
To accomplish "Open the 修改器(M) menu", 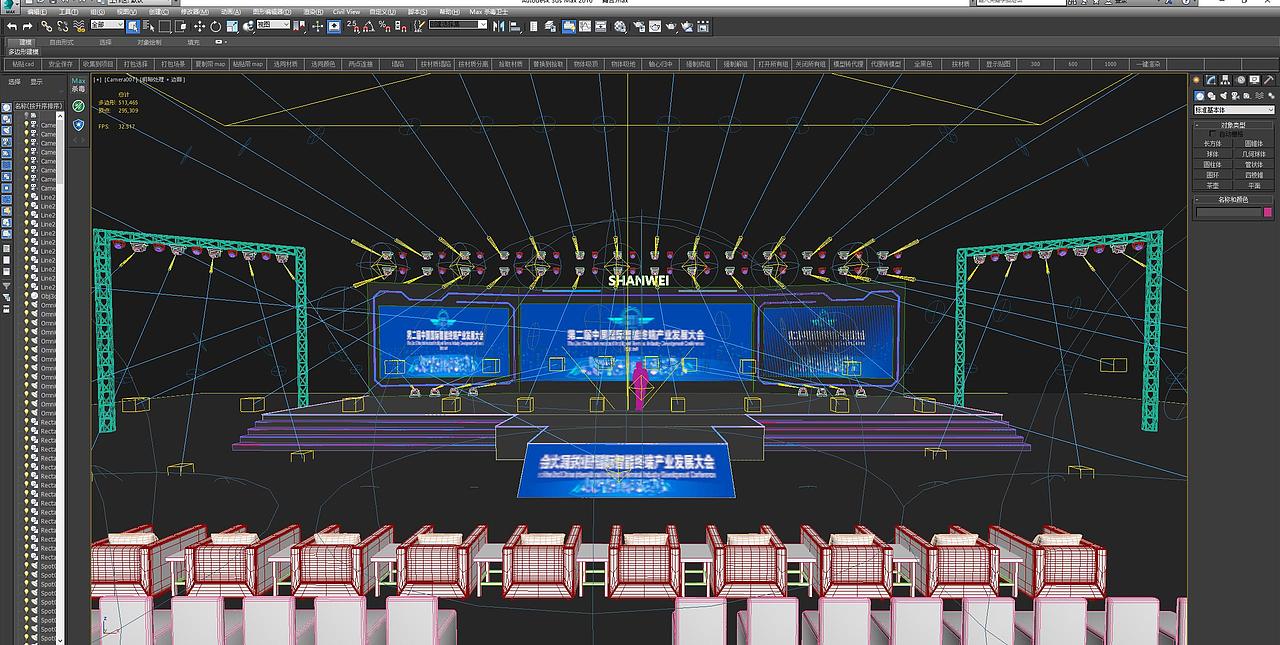I will point(195,11).
